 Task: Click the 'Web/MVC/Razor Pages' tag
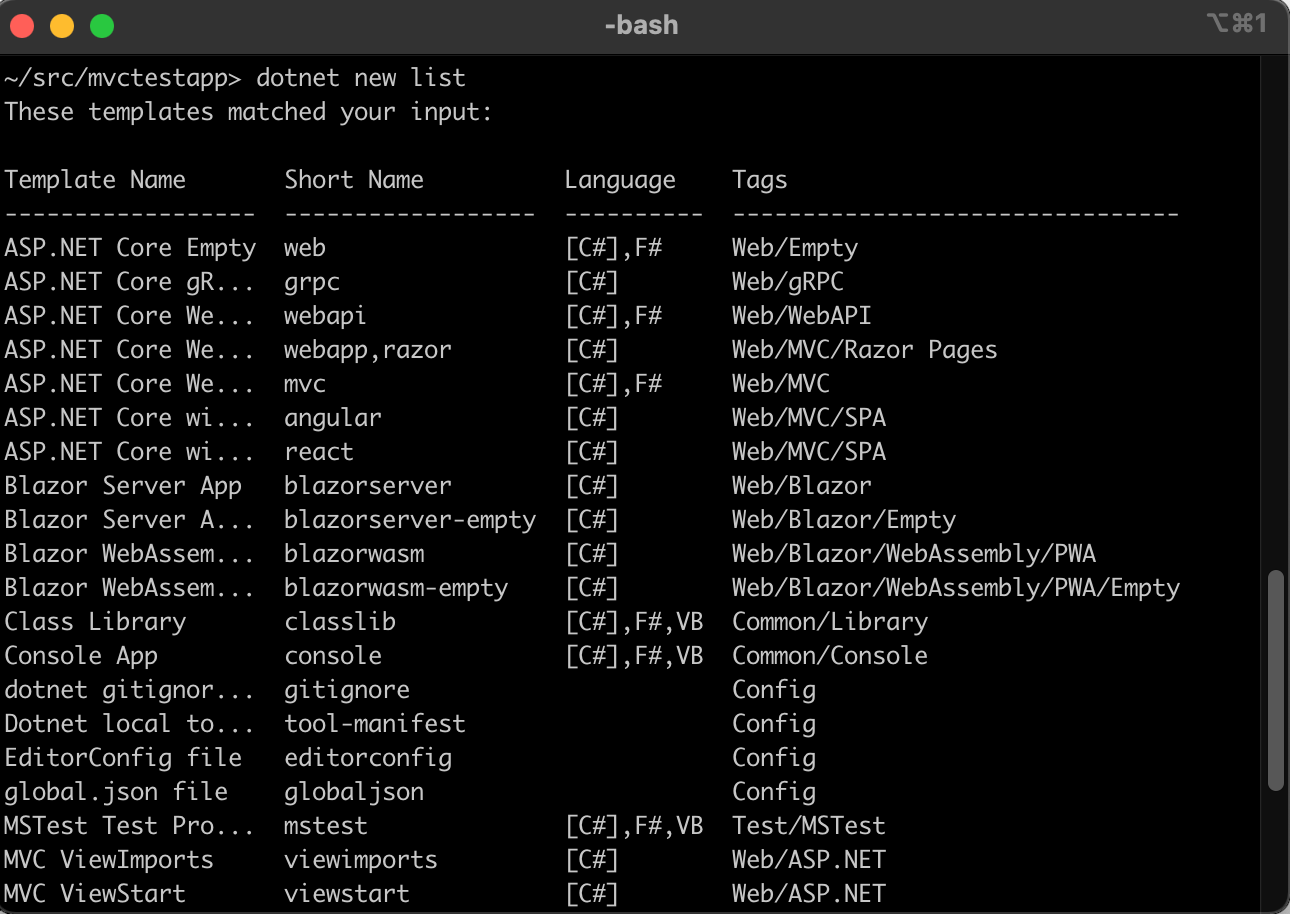pyautogui.click(x=865, y=350)
